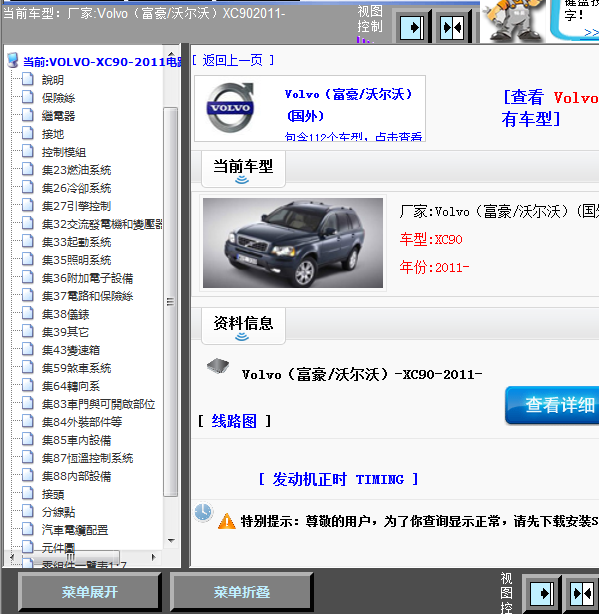Image resolution: width=599 pixels, height=614 pixels.
Task: Click page icon beside 接頭
Action: 28,493
